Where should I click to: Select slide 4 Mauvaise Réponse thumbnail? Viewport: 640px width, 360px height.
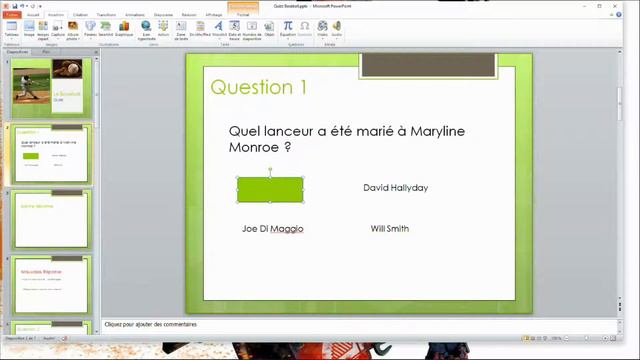[51, 285]
